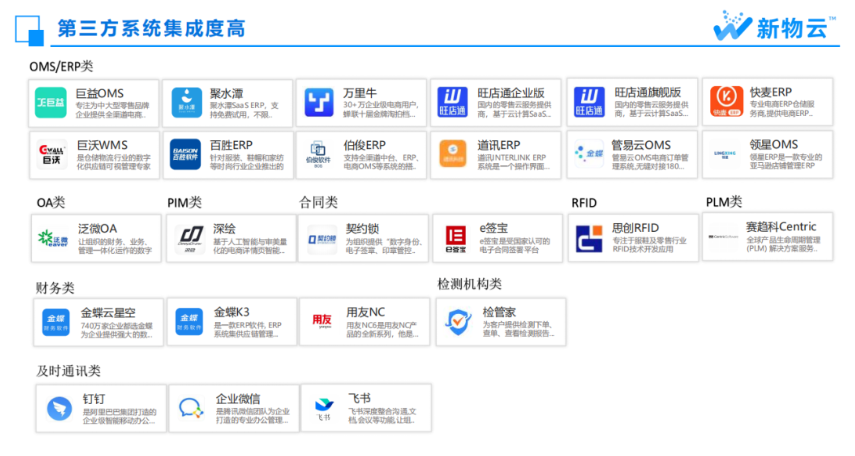The height and width of the screenshot is (456, 855).
Task: Click the 金蝶云星空 card title
Action: coord(108,313)
